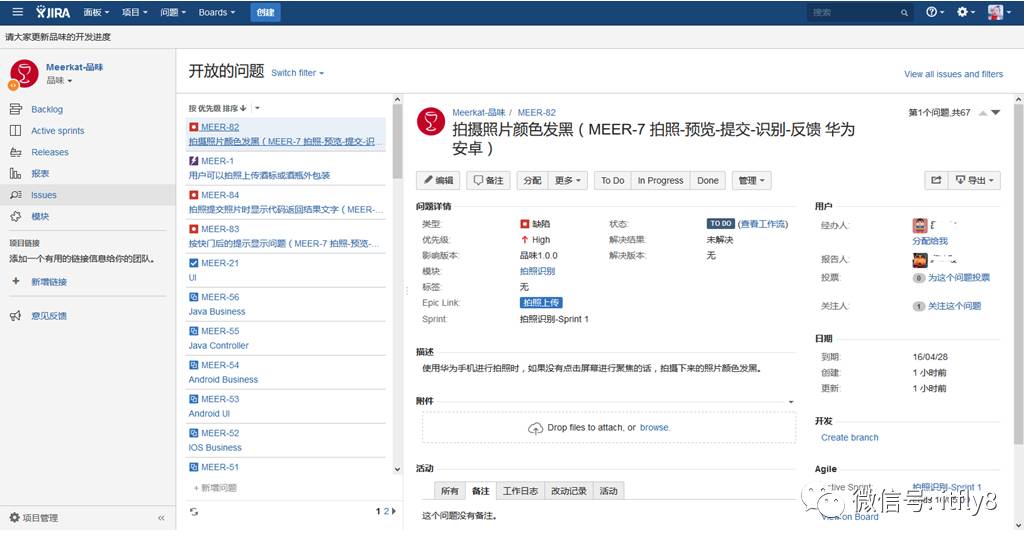
Task: Expand the 品味 board switcher dropdown
Action: tap(59, 80)
